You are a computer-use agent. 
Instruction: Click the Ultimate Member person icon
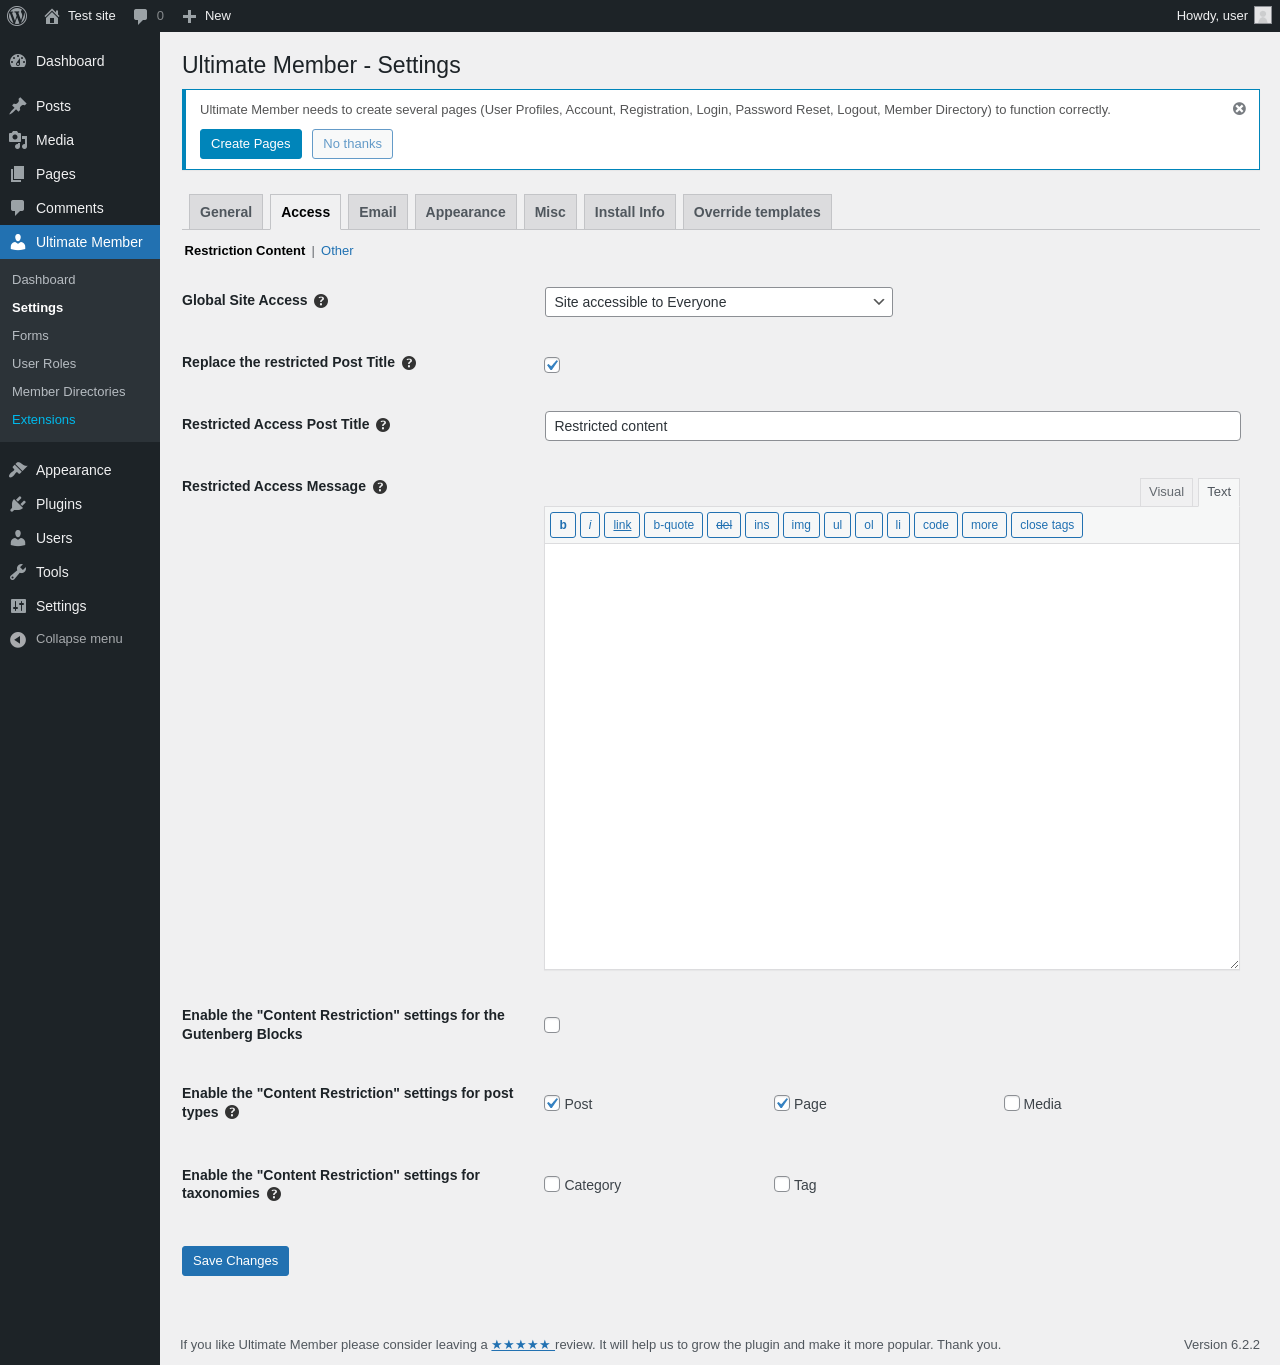click(18, 242)
